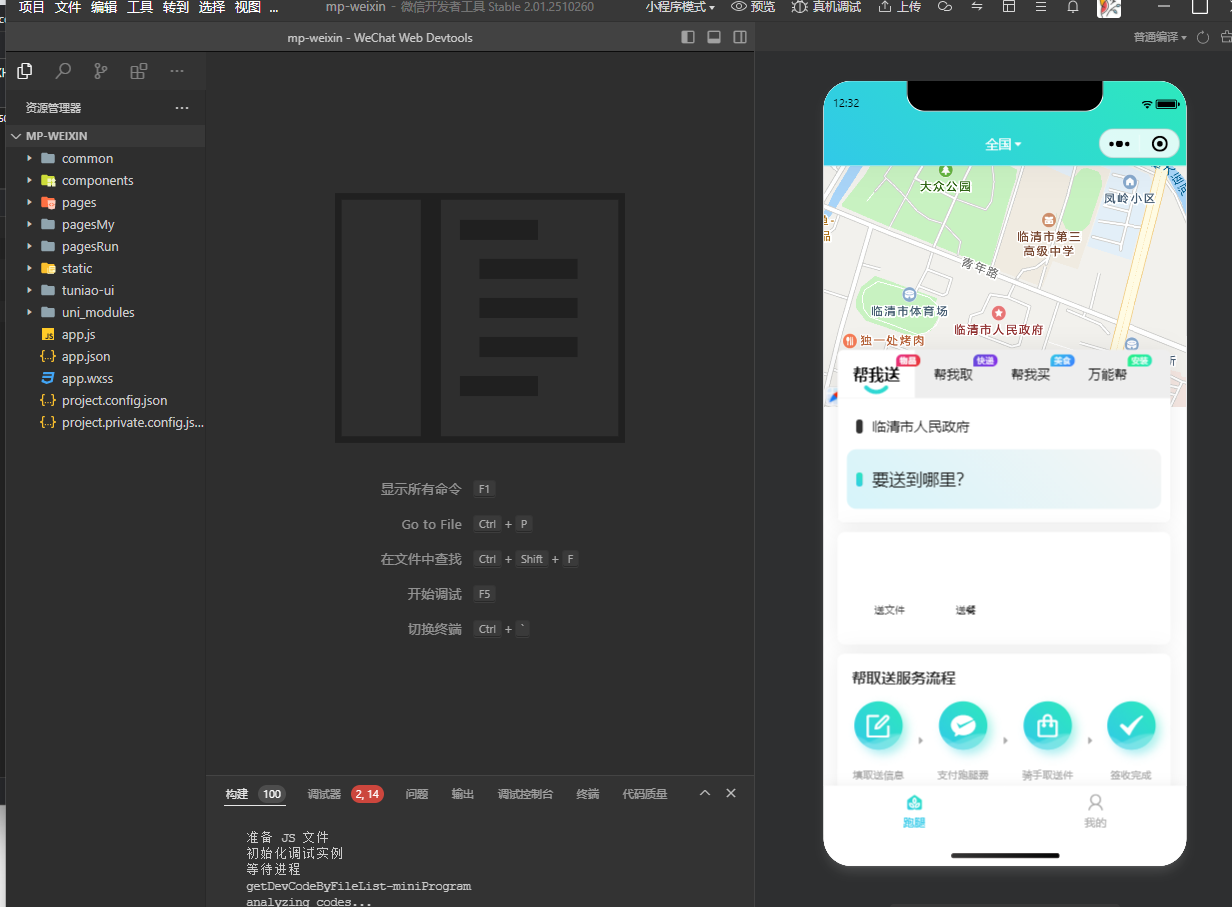The height and width of the screenshot is (907, 1232).
Task: Click the 要送到哪里? destination field
Action: click(1004, 479)
